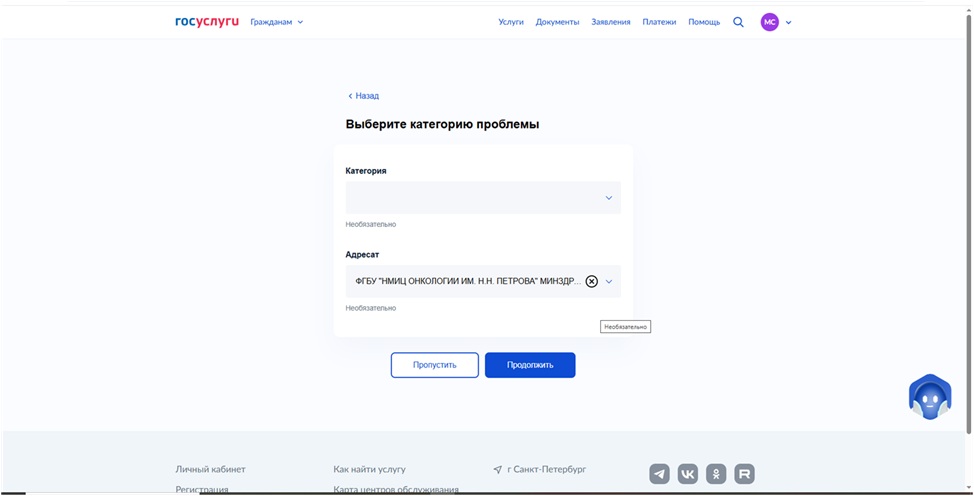Image resolution: width=974 pixels, height=496 pixels.
Task: Expand the Адресат dropdown chevron
Action: click(x=609, y=282)
